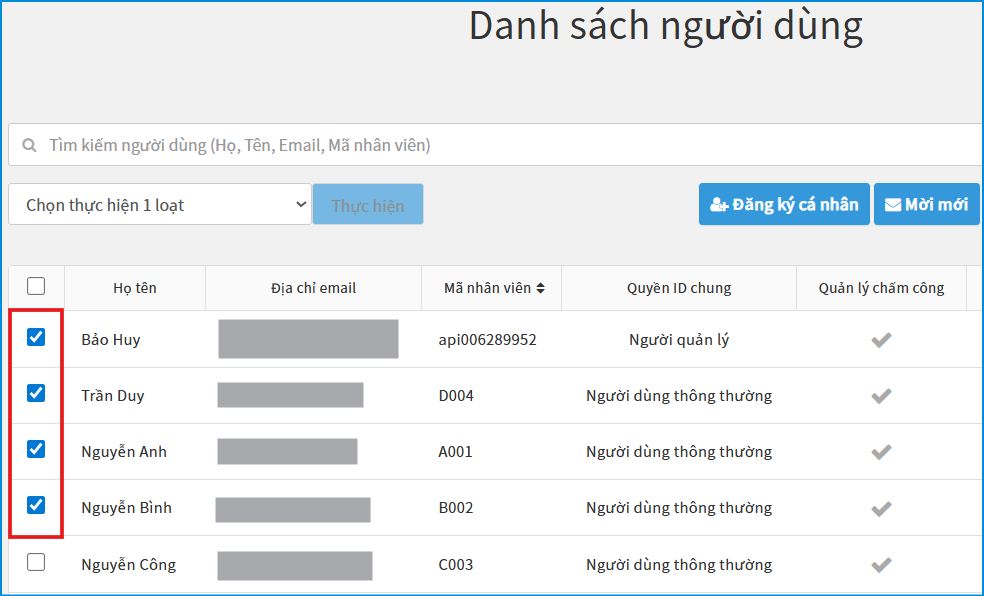The height and width of the screenshot is (596, 984).
Task: Click the Mời mới invite button
Action: click(x=926, y=205)
